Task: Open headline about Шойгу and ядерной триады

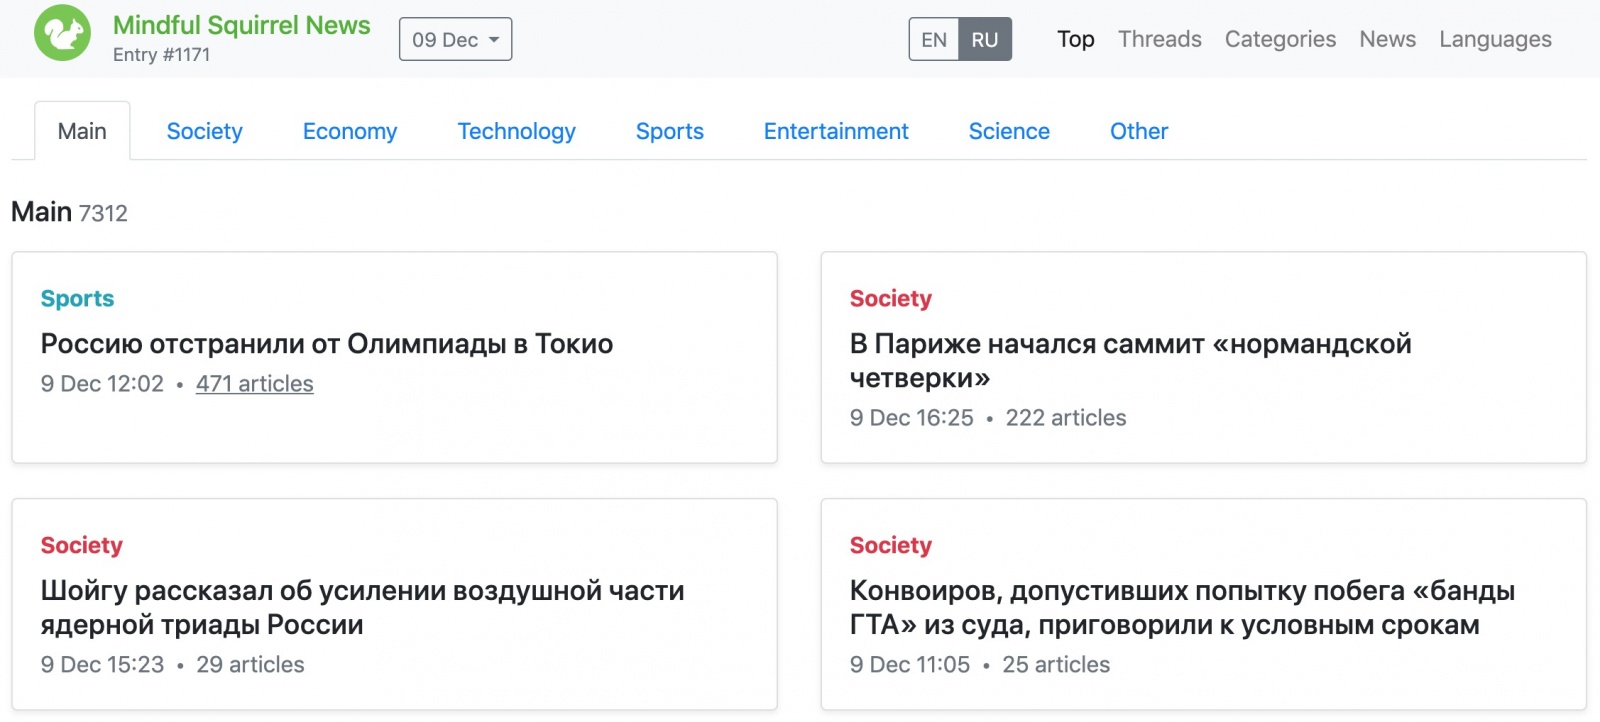Action: (362, 608)
